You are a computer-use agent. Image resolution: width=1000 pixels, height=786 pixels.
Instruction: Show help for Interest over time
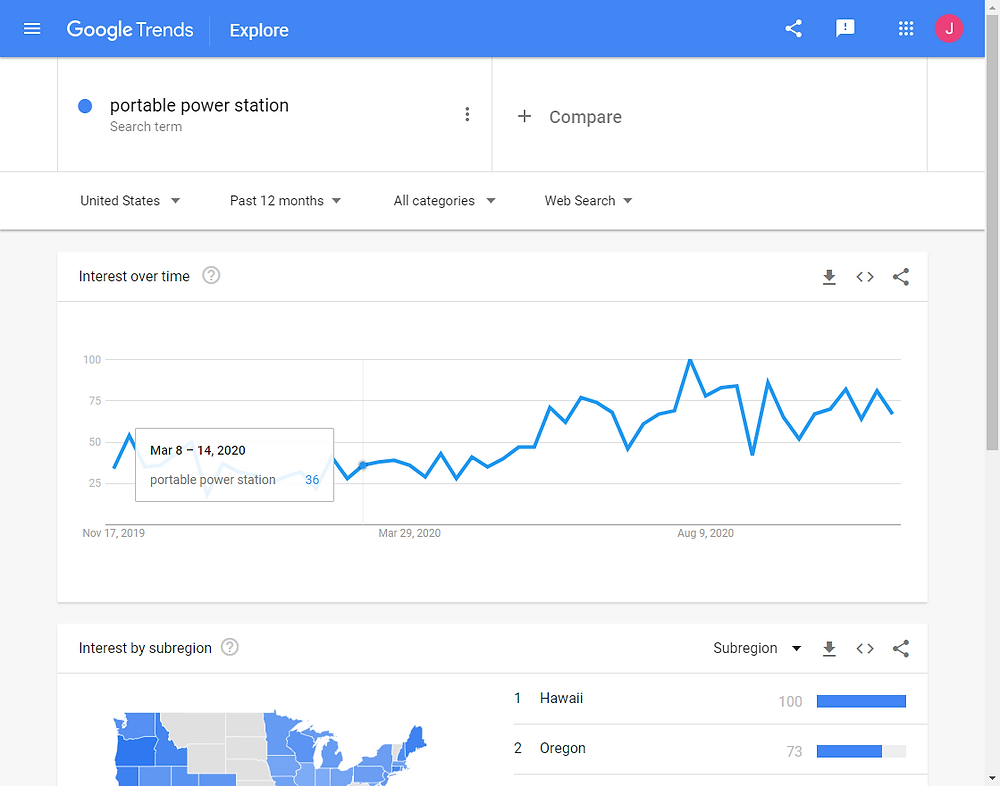click(x=211, y=276)
